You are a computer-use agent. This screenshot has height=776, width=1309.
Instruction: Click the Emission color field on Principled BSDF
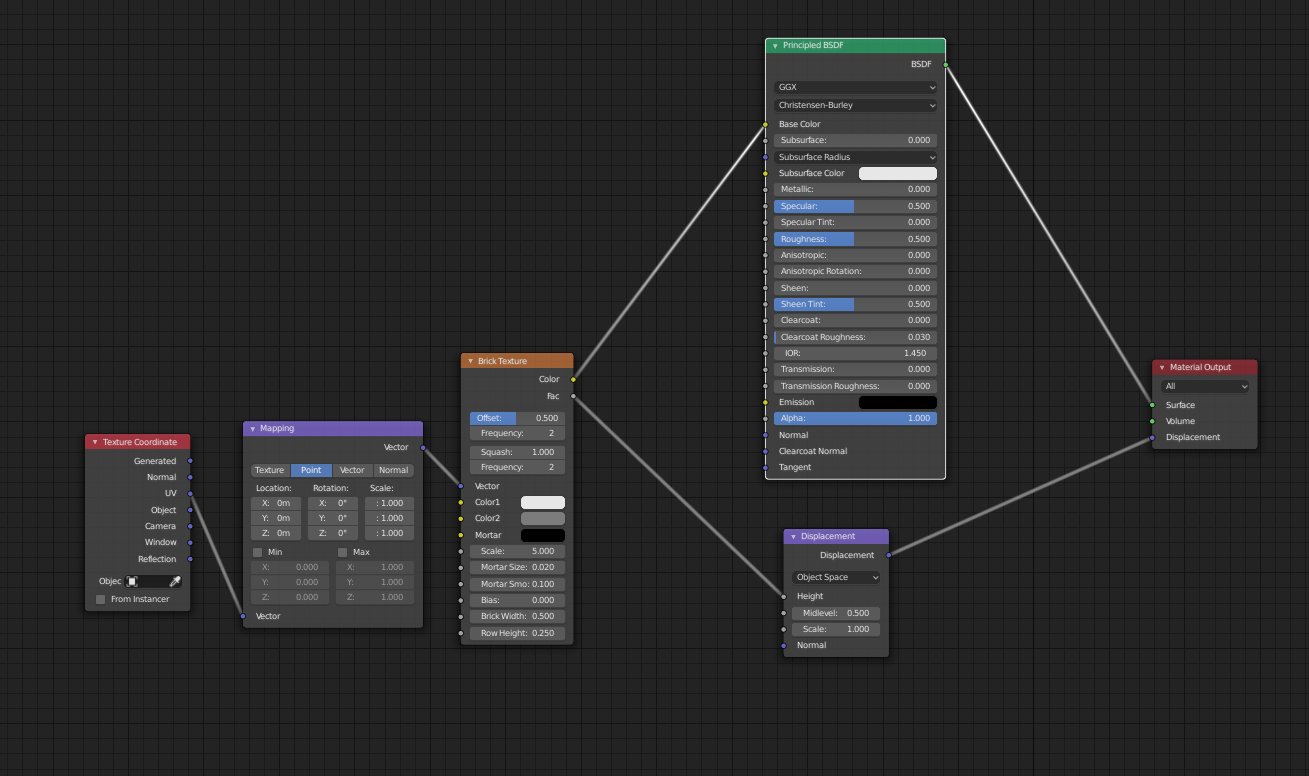(897, 401)
